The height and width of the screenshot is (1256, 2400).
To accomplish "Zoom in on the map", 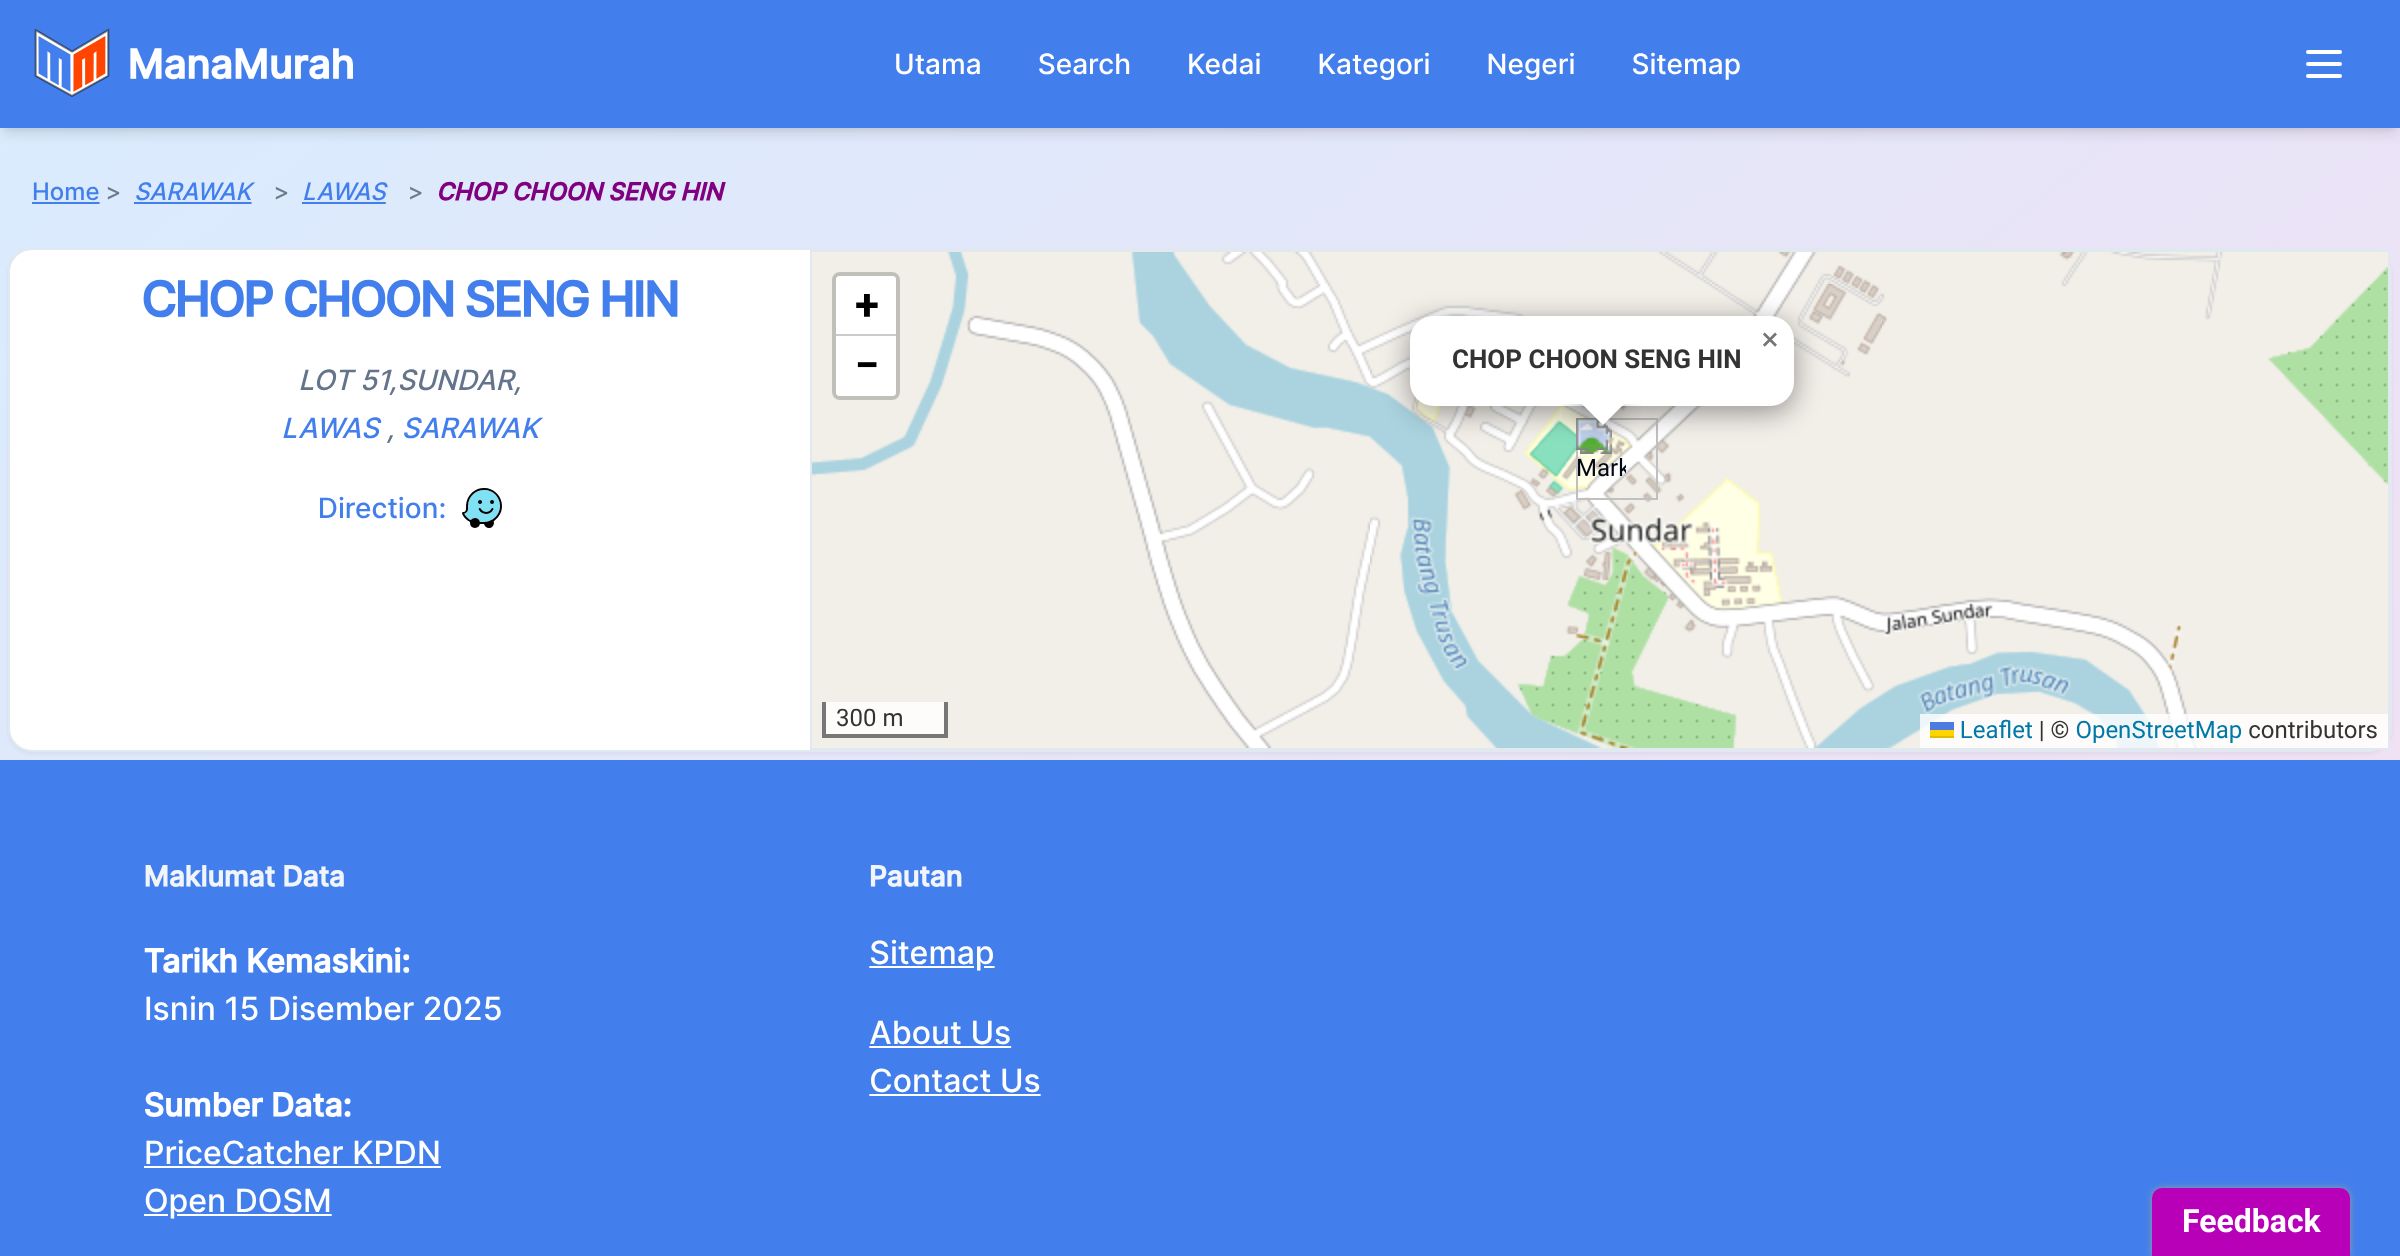I will pyautogui.click(x=866, y=305).
